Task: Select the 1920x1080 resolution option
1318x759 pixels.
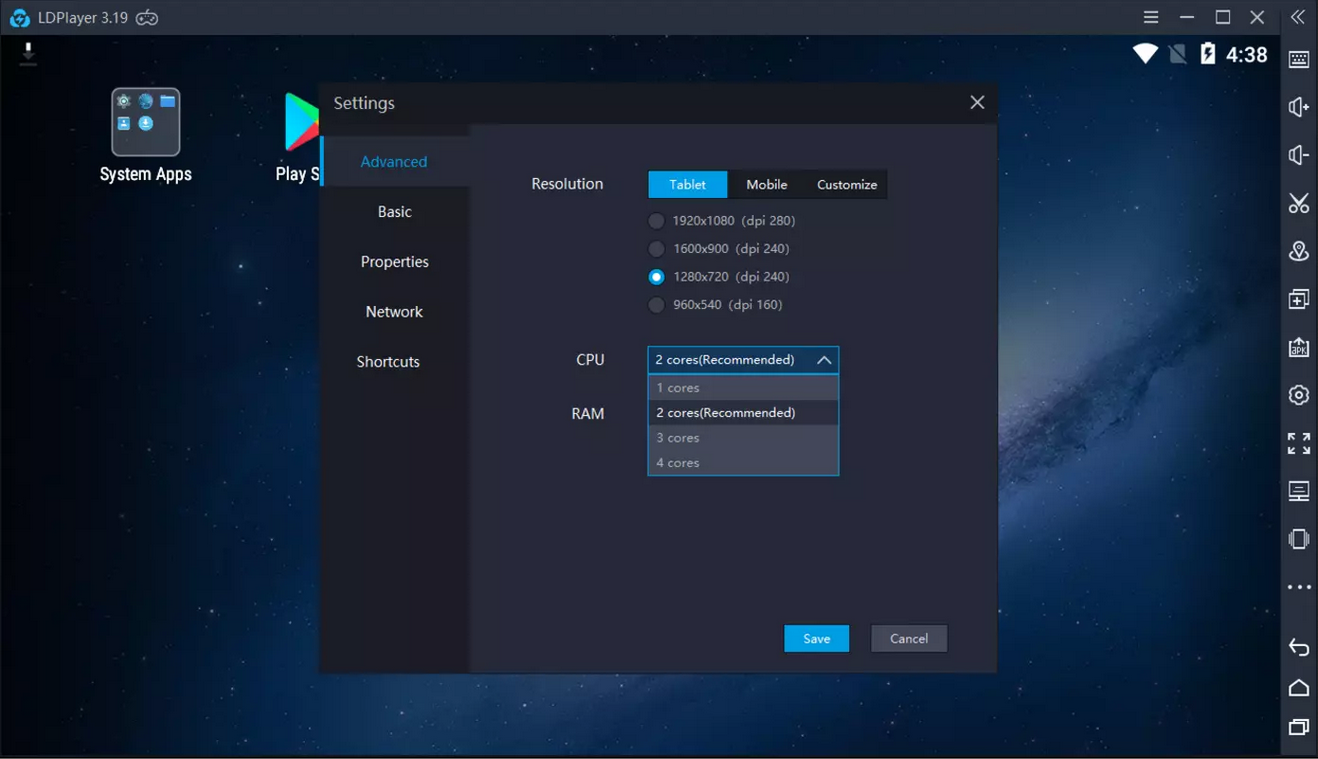Action: pyautogui.click(x=656, y=221)
